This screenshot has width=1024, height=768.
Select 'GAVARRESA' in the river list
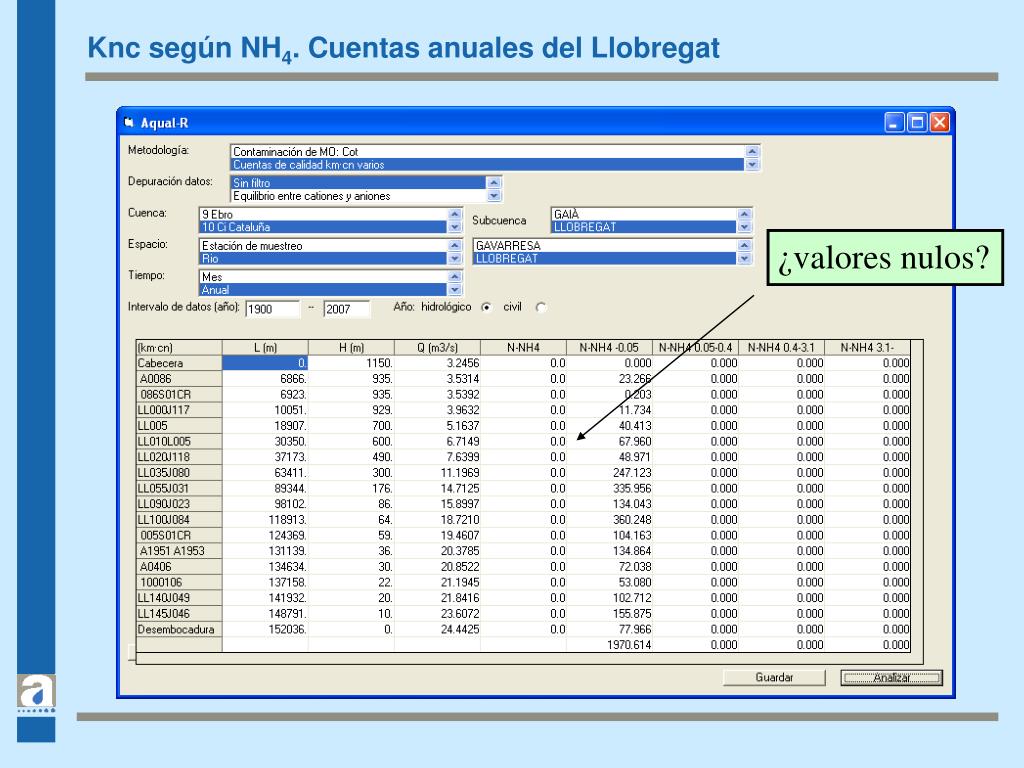tap(605, 246)
